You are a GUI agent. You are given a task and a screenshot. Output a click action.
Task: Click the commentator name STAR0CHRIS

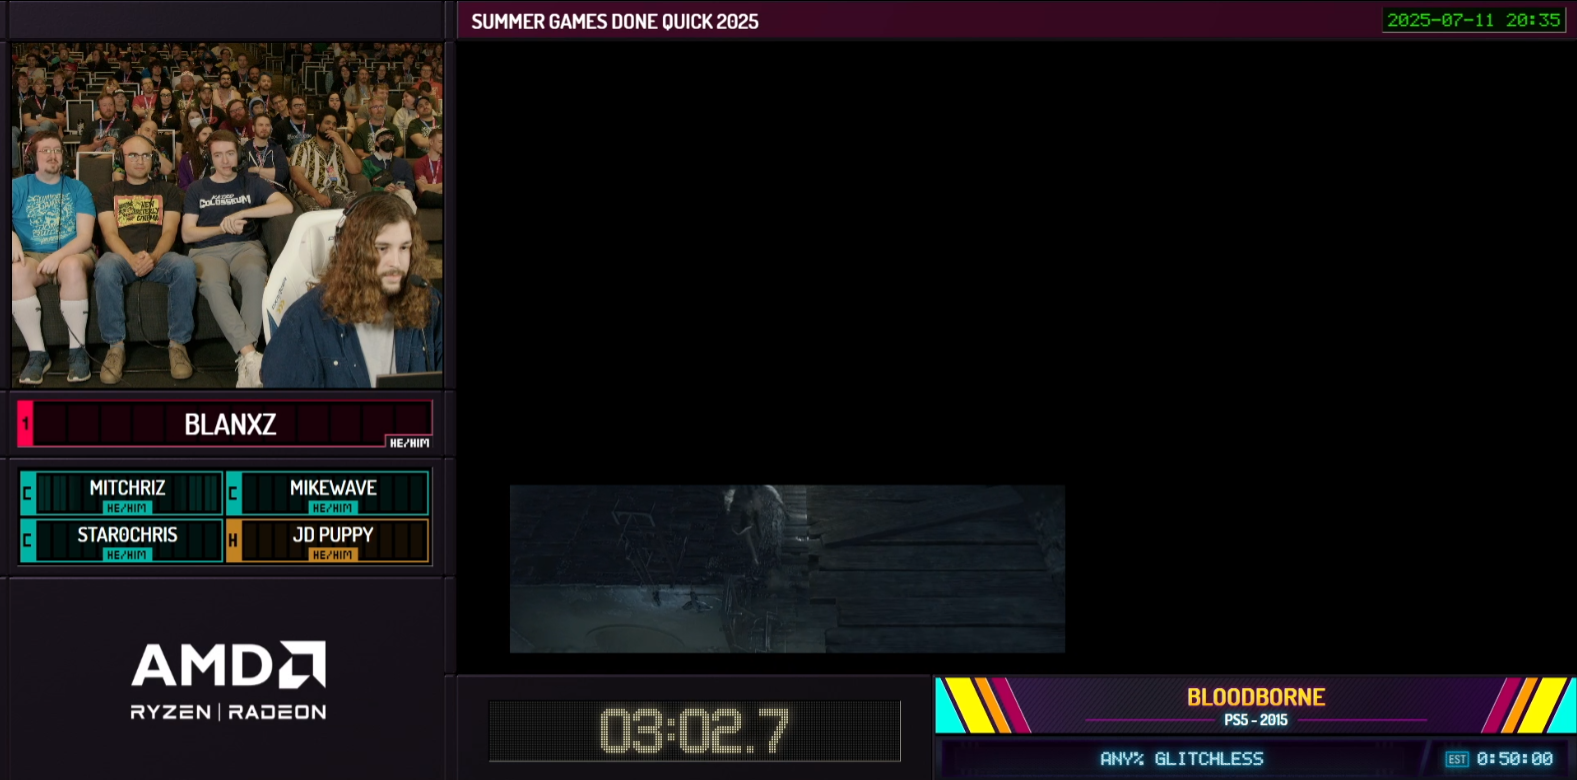(128, 535)
